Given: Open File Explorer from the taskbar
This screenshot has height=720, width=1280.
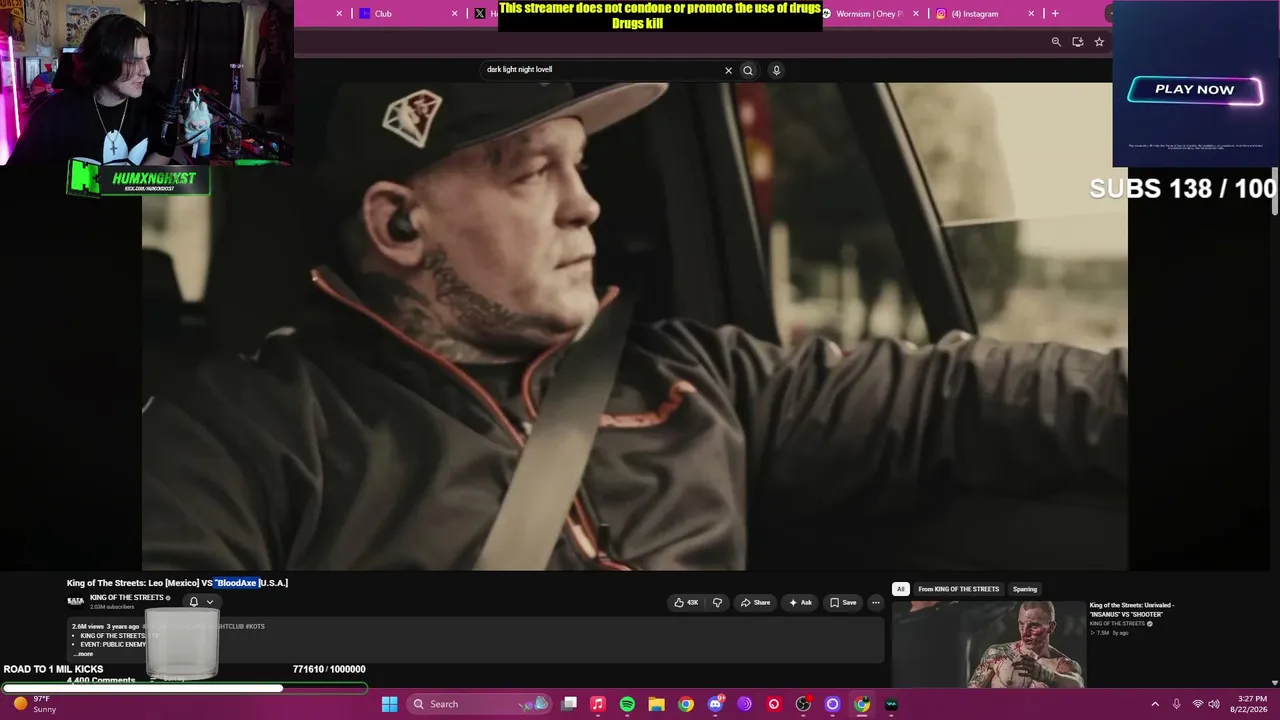Looking at the screenshot, I should click(656, 704).
